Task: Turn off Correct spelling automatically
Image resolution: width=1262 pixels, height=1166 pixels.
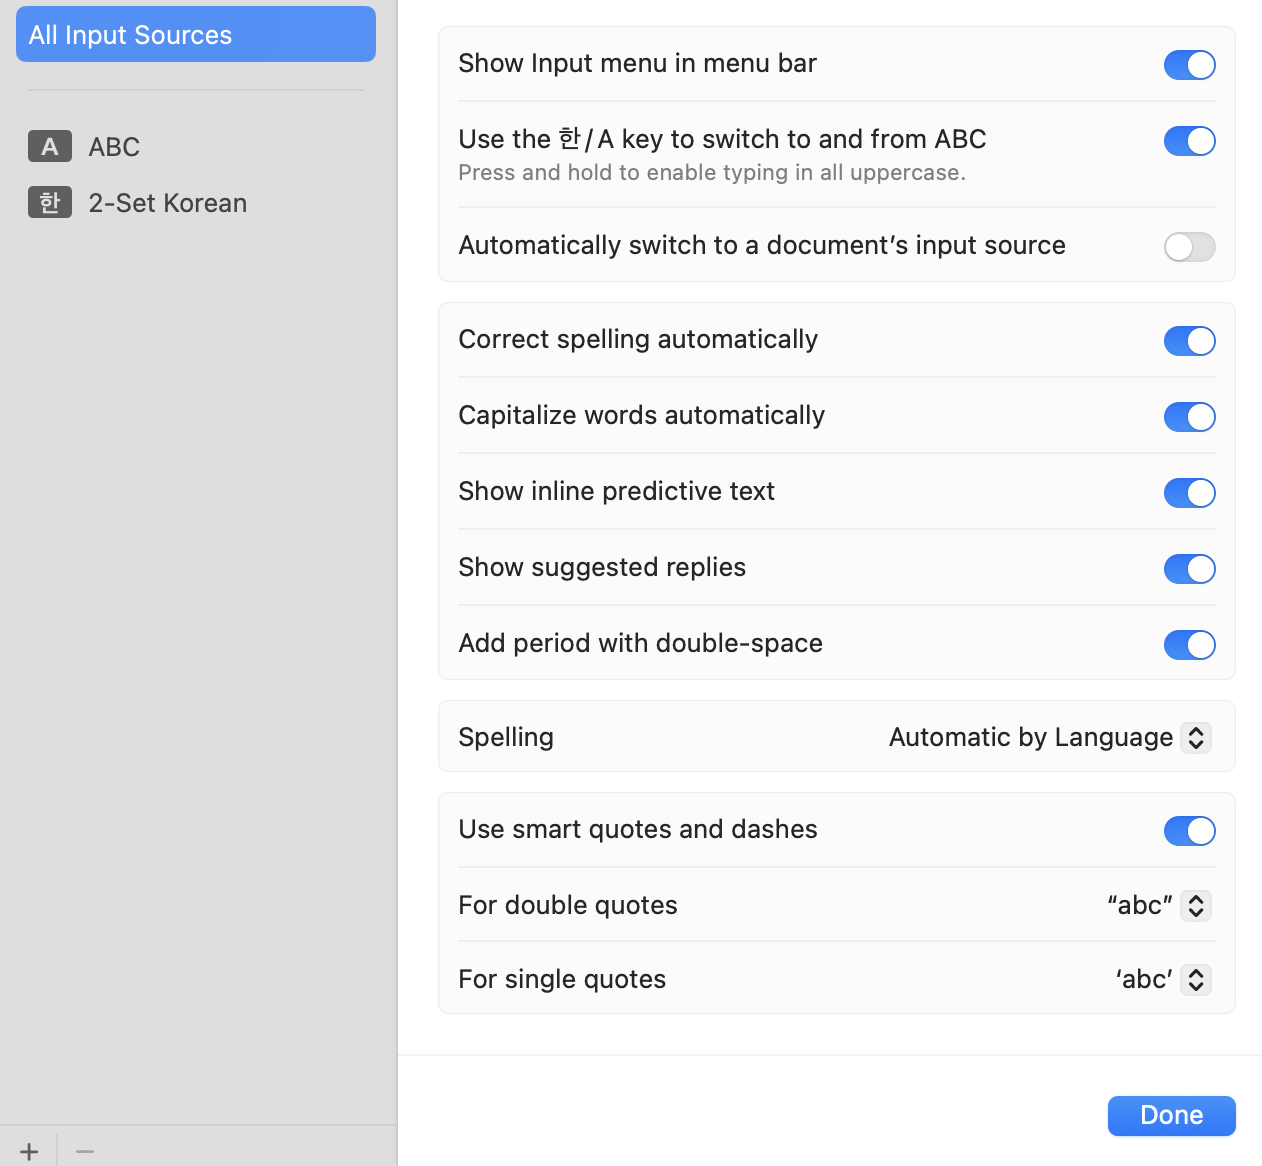Action: pos(1189,341)
